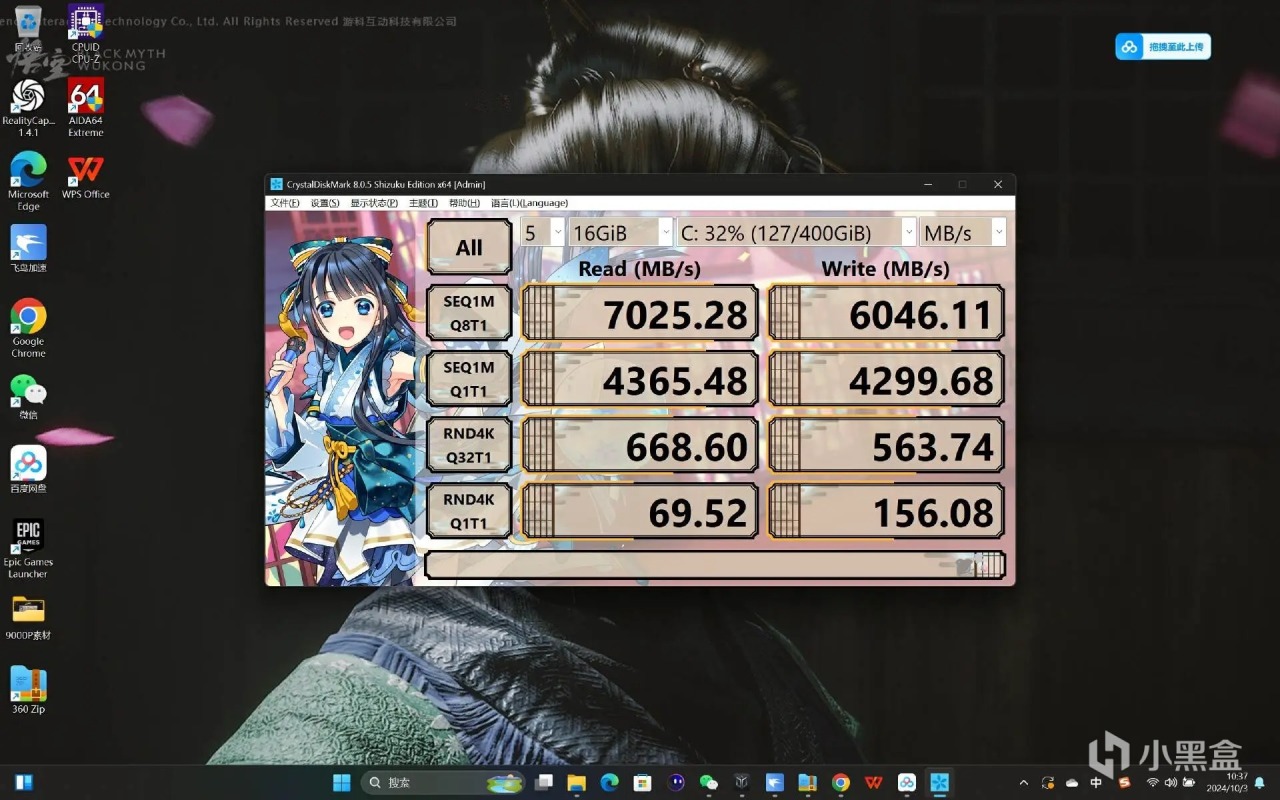This screenshot has width=1280, height=800.
Task: Open the Recycle Bin desktop icon
Action: pos(28,28)
